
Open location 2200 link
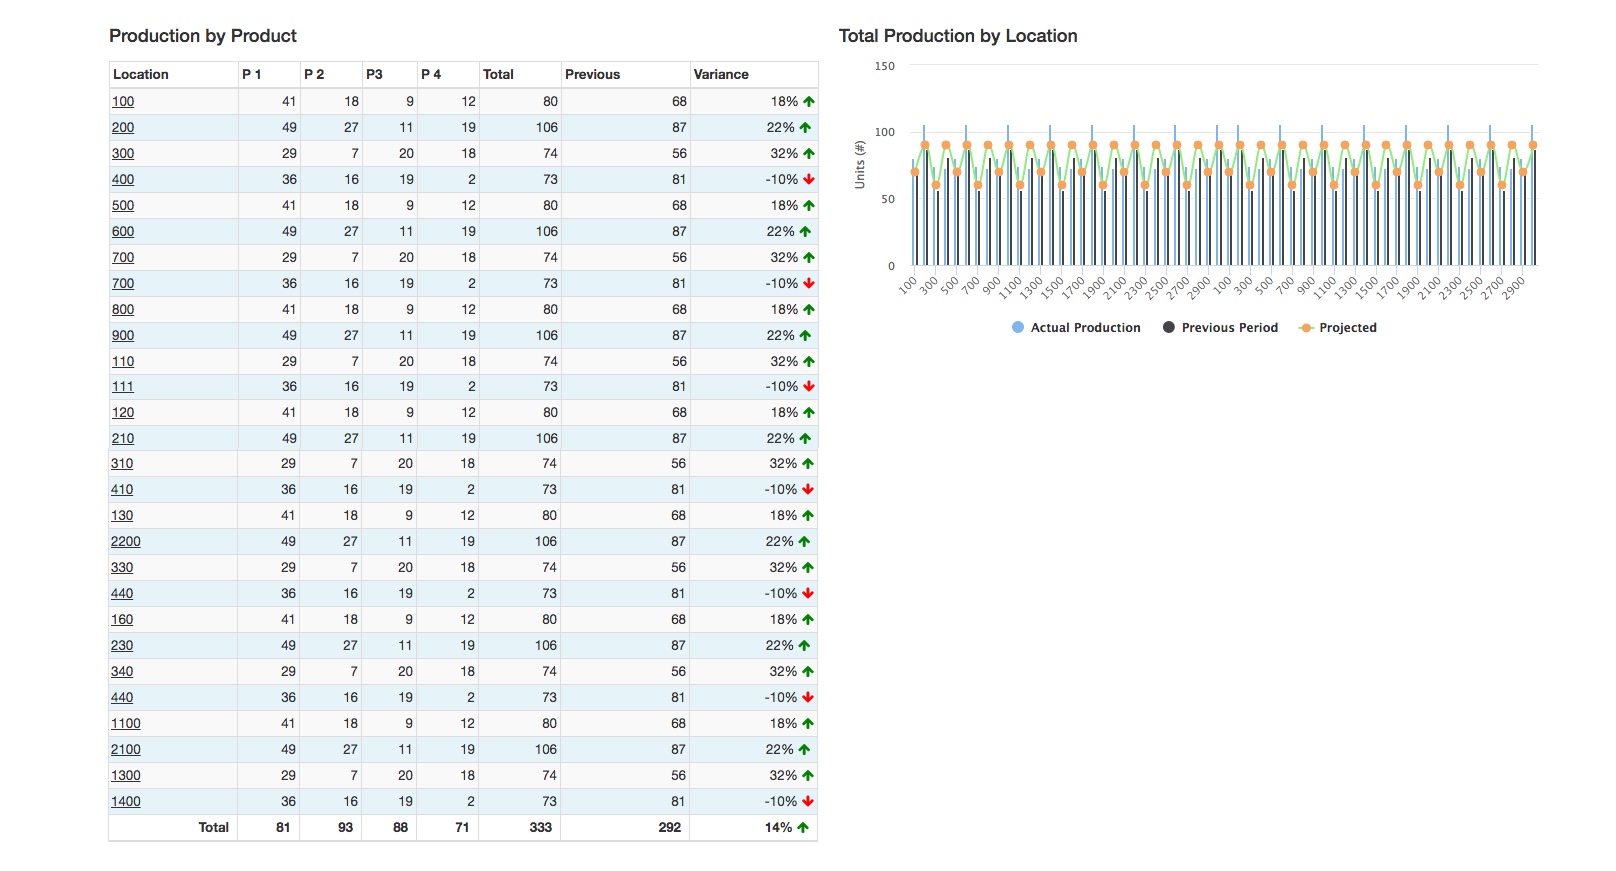point(126,541)
